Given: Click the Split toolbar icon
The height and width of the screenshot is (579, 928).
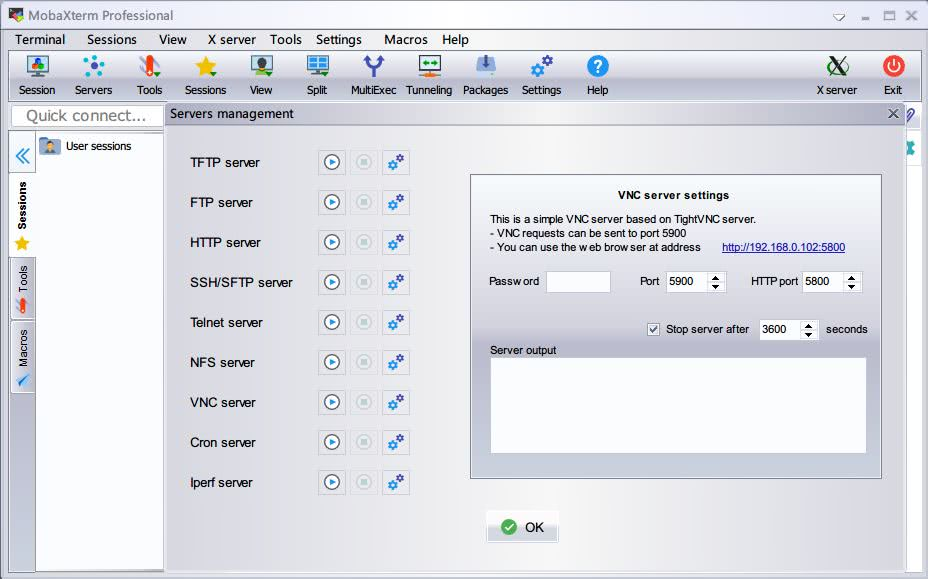Looking at the screenshot, I should pos(317,75).
